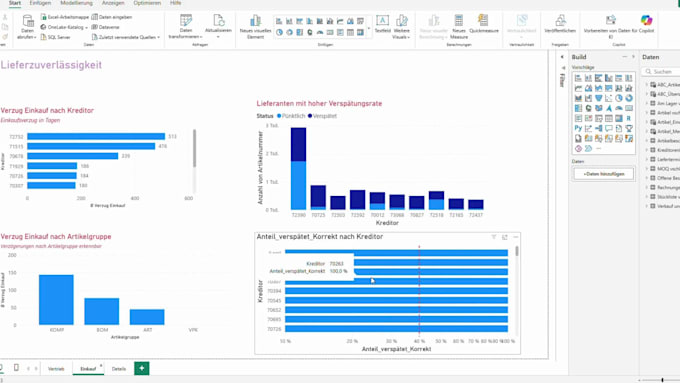Open the Modellierung ribbon tab

click(76, 3)
